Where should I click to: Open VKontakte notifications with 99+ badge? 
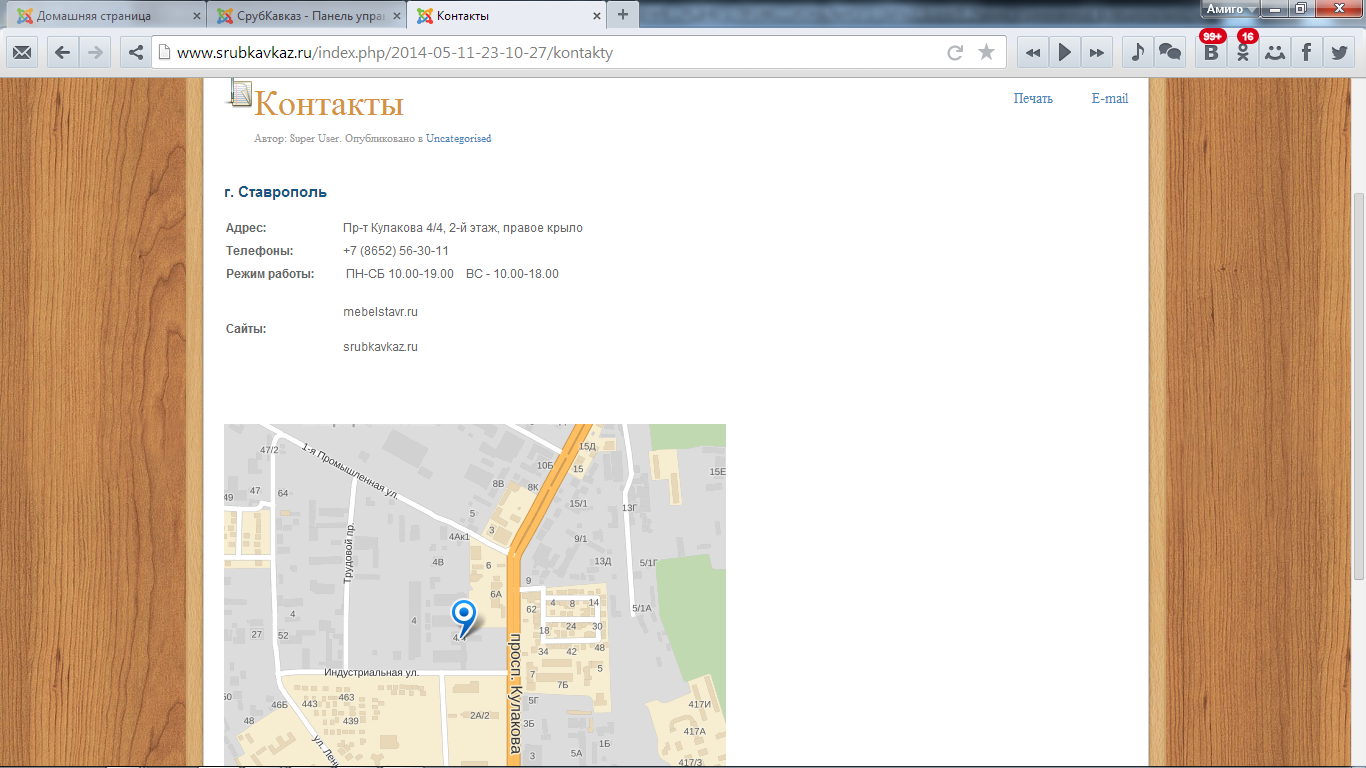(1211, 51)
